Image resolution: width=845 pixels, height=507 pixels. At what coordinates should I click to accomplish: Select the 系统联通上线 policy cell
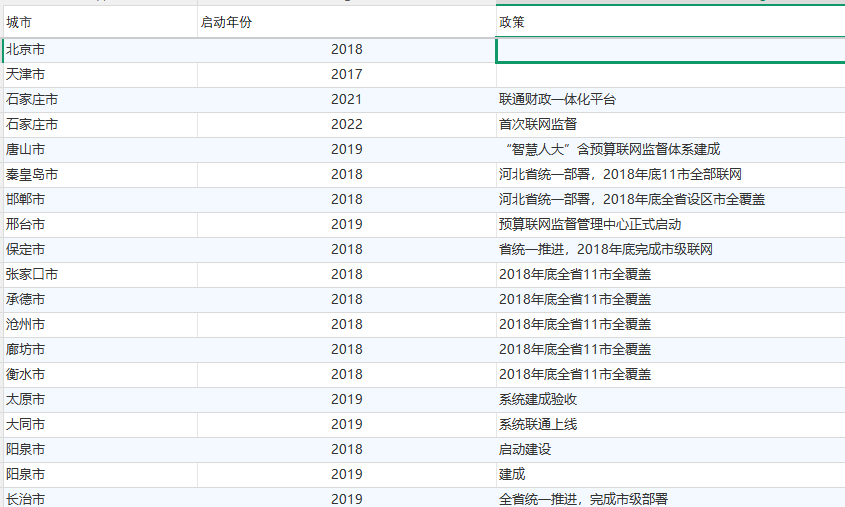tap(670, 425)
